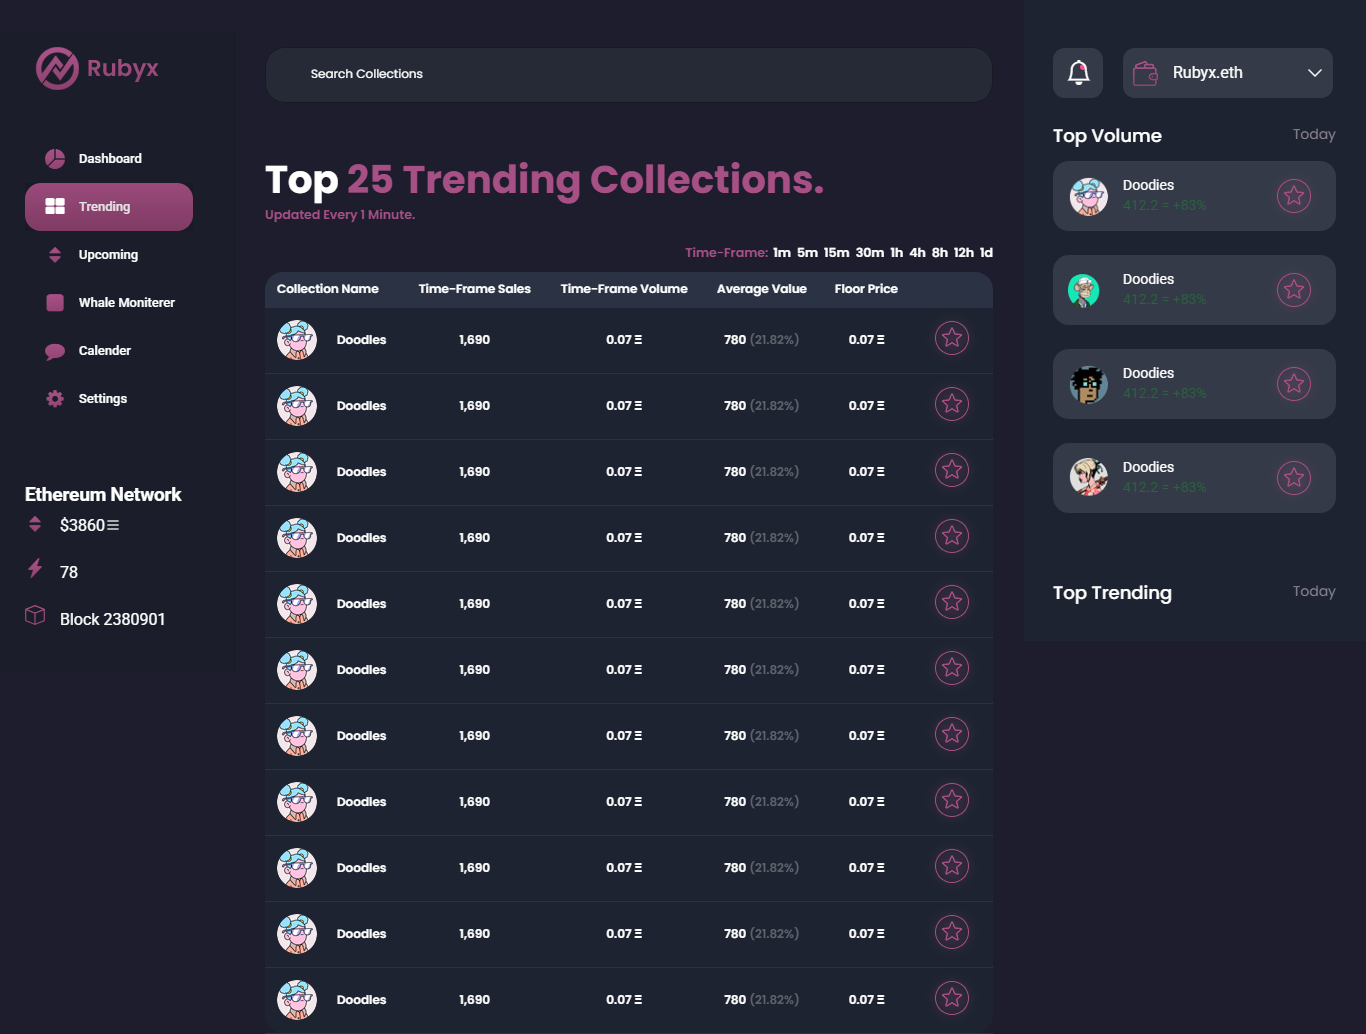
Task: Toggle the star on the last Top Volume item
Action: pos(1294,478)
